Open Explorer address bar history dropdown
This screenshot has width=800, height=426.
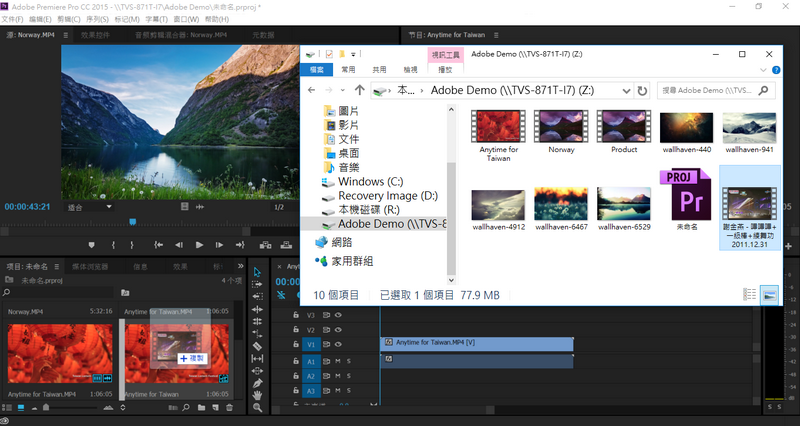coord(626,91)
